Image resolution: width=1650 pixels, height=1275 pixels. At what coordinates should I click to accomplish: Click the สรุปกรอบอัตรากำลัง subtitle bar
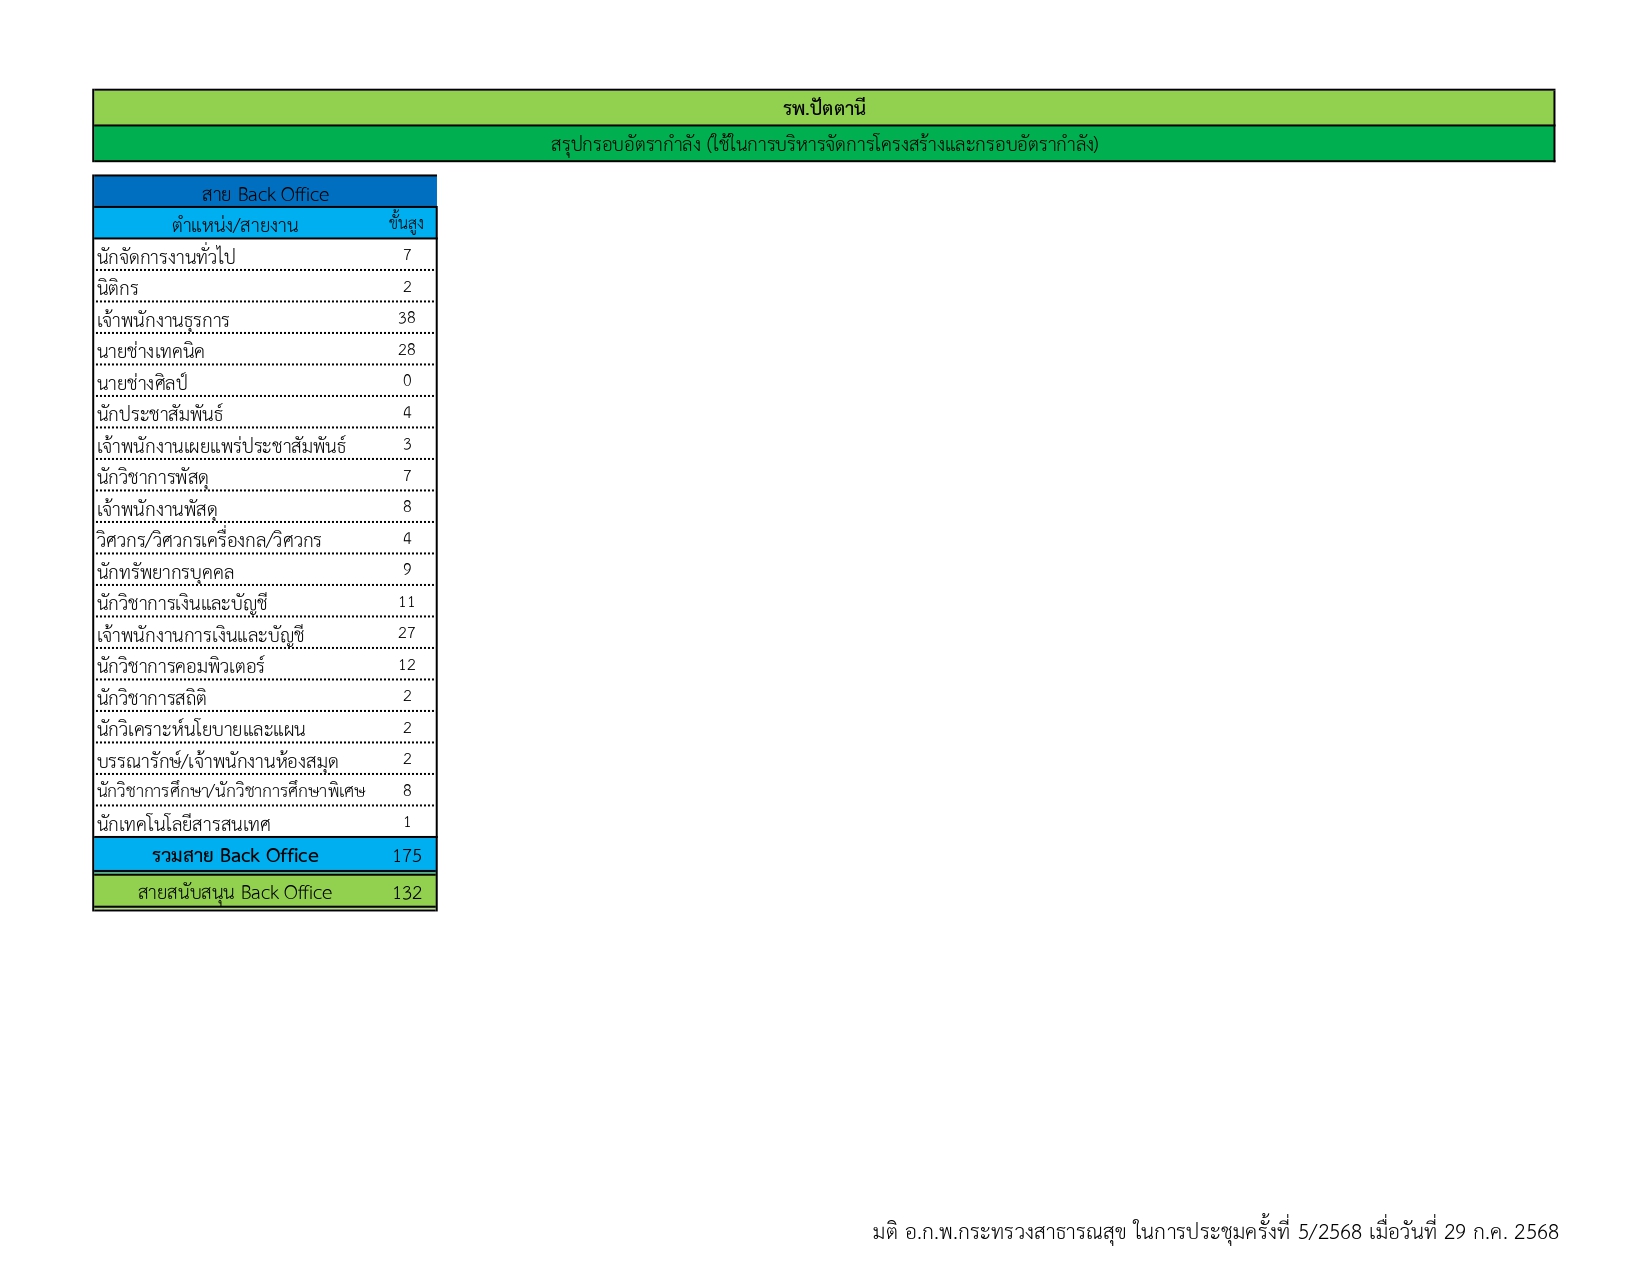pos(824,144)
